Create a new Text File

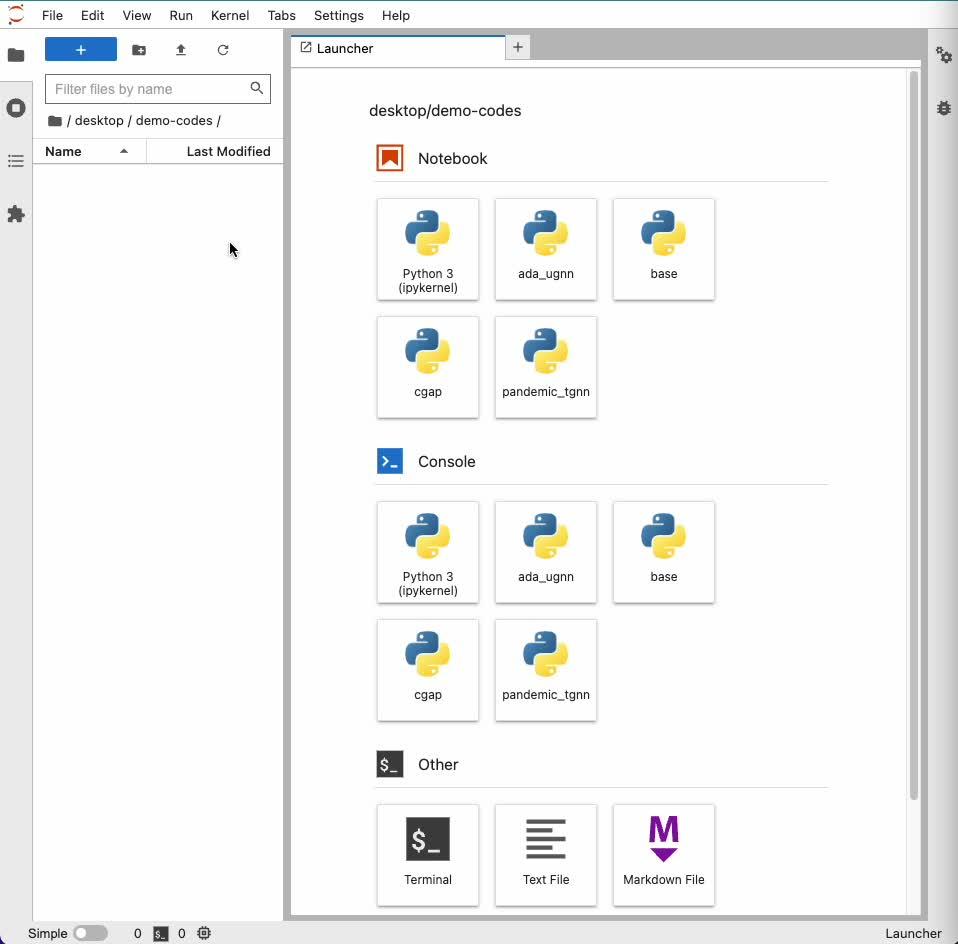(546, 855)
